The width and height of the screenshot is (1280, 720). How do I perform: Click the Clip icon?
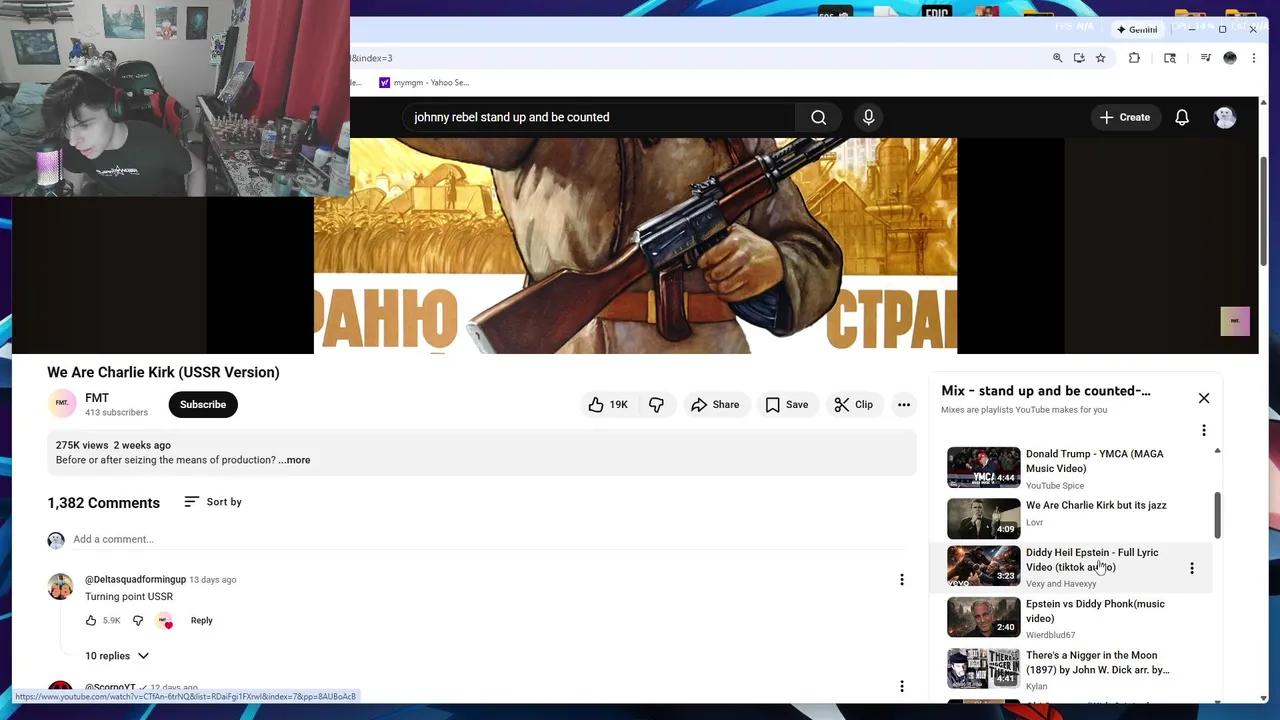coord(854,404)
